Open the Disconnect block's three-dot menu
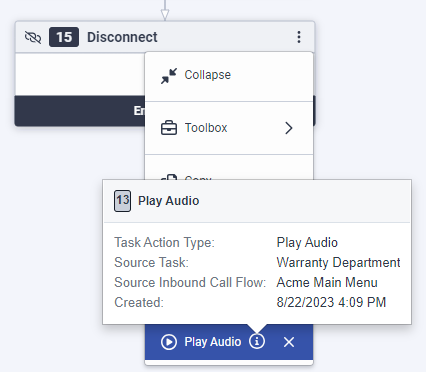The width and height of the screenshot is (426, 372). [299, 37]
